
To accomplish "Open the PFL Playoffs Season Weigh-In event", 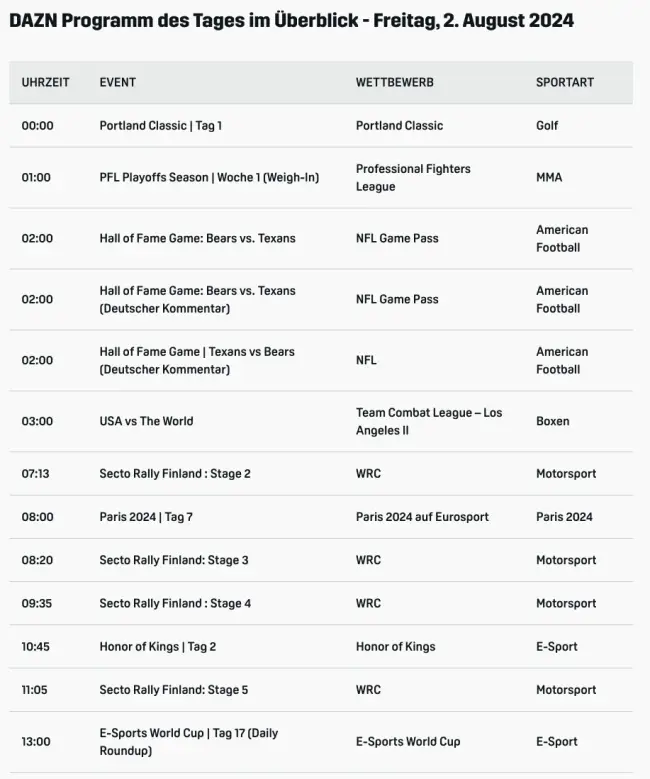I will [x=209, y=178].
